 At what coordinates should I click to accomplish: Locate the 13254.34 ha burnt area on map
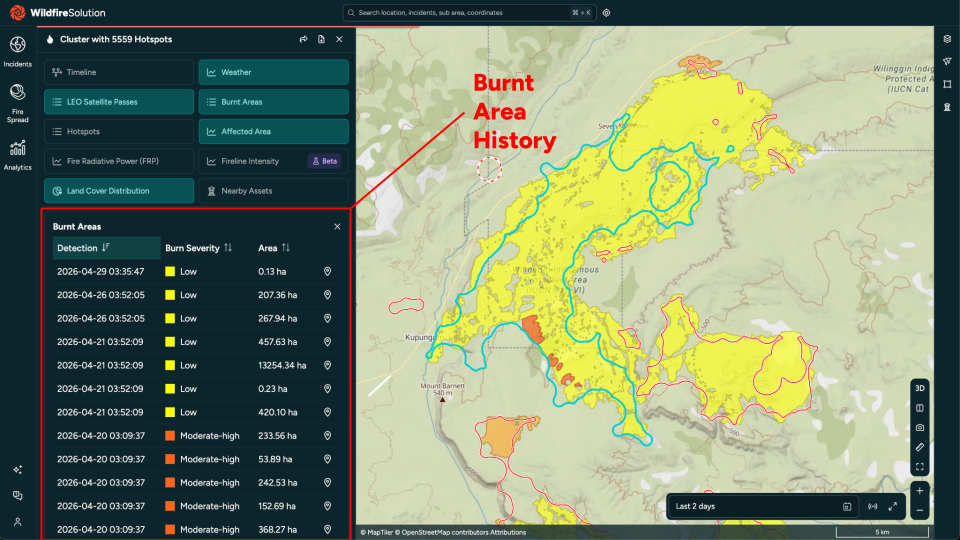[328, 366]
